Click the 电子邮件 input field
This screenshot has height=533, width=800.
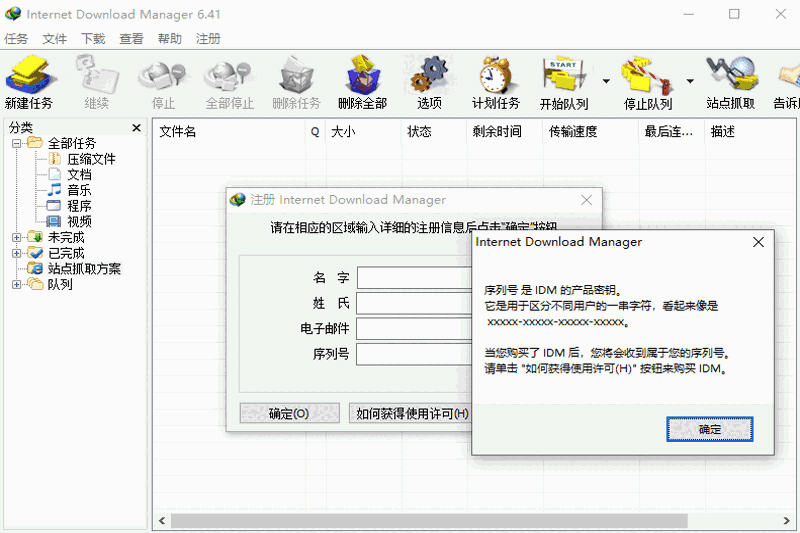coord(414,329)
